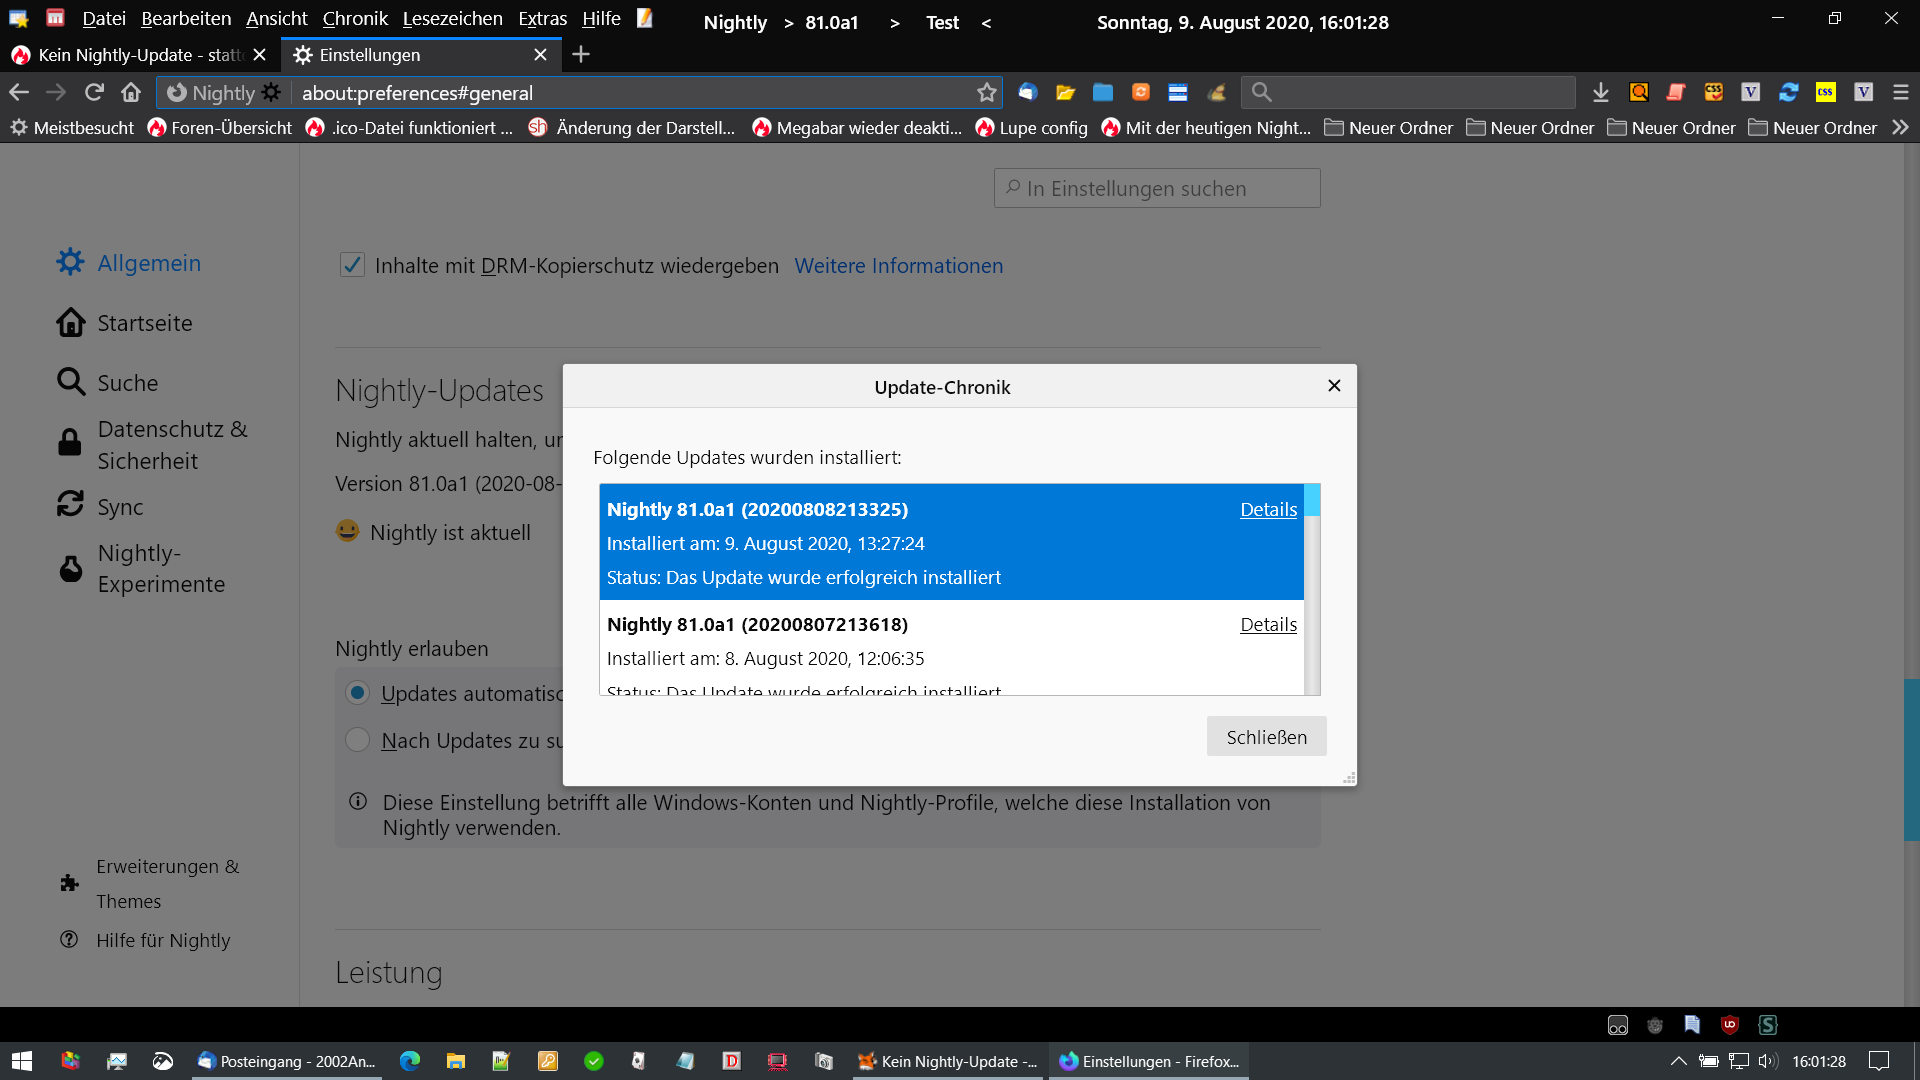
Task: Click the home button icon
Action: point(131,93)
